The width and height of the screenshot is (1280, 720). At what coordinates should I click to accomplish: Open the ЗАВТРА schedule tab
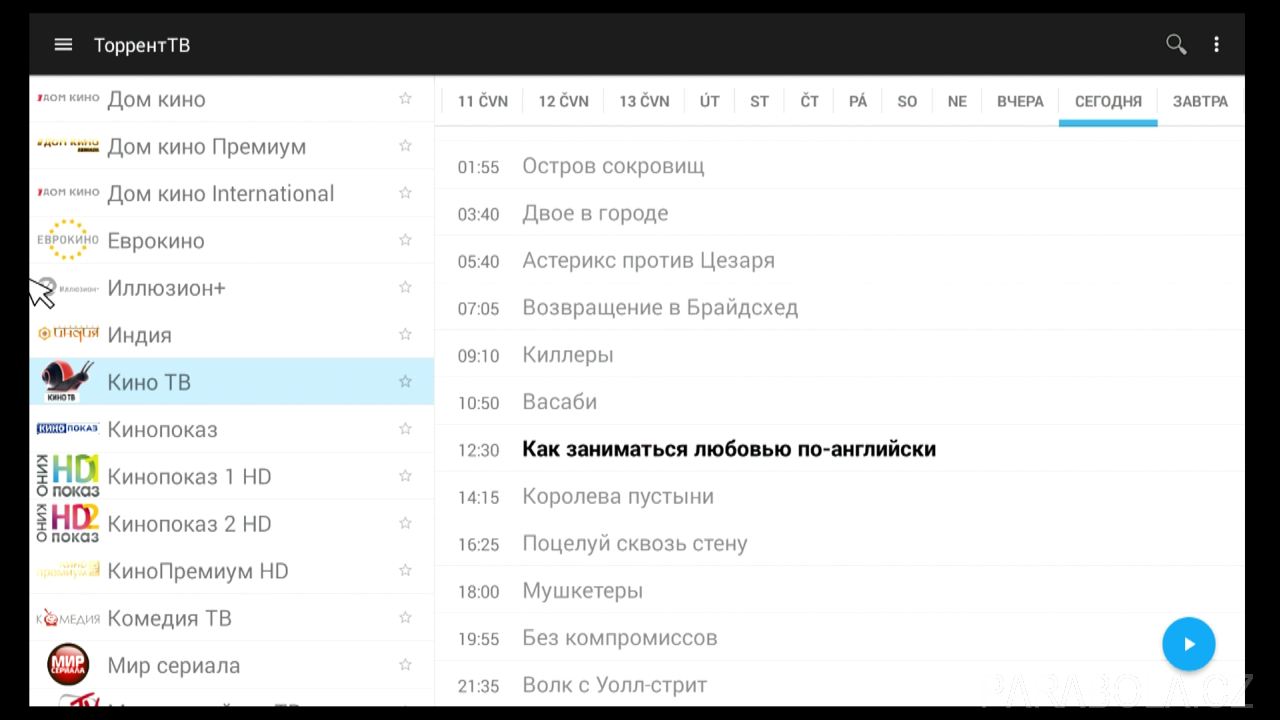coord(1200,101)
